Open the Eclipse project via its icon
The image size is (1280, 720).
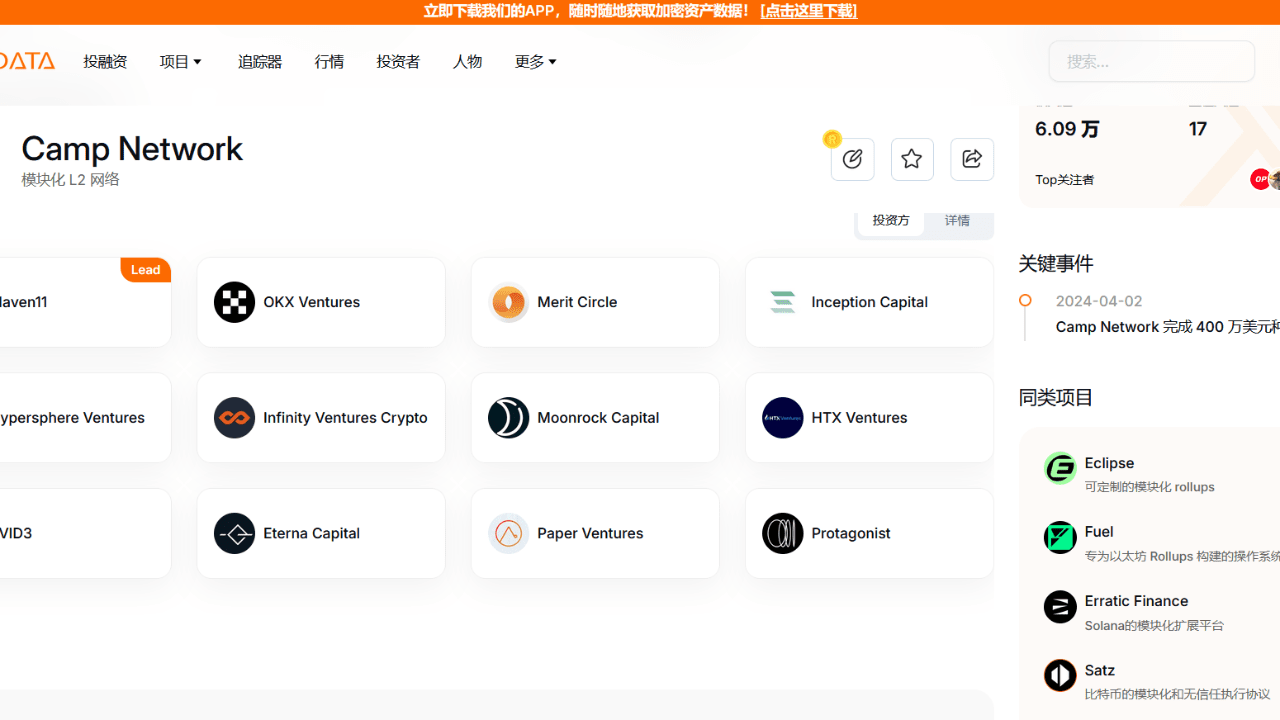click(1060, 468)
